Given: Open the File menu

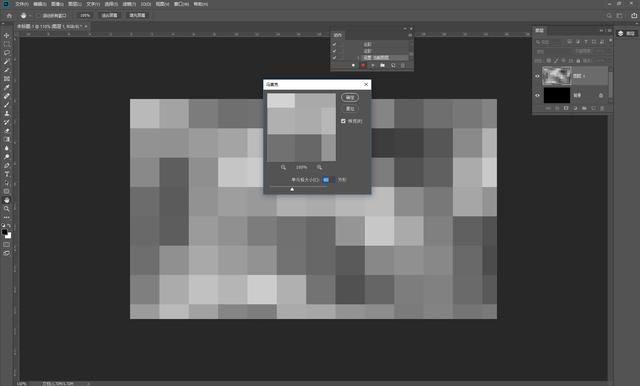Looking at the screenshot, I should pos(22,4).
